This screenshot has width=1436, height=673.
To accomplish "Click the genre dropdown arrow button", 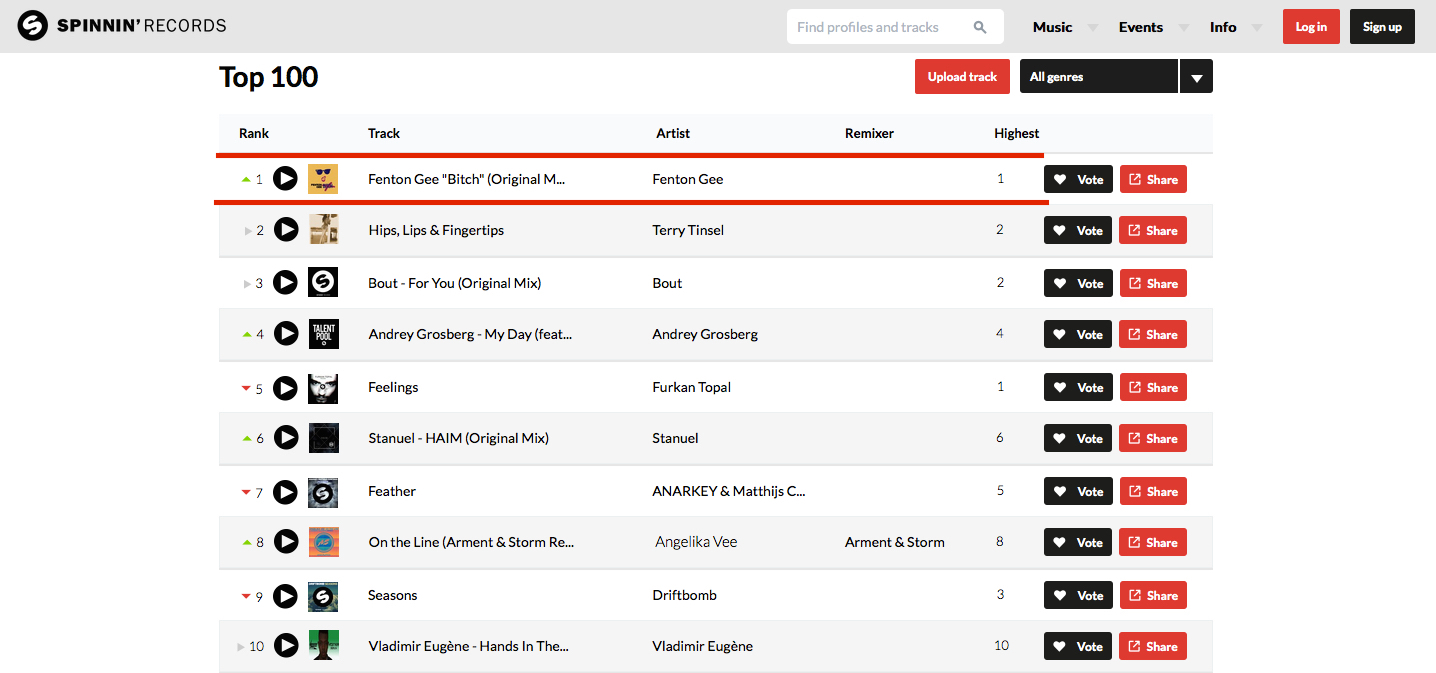I will click(x=1197, y=76).
